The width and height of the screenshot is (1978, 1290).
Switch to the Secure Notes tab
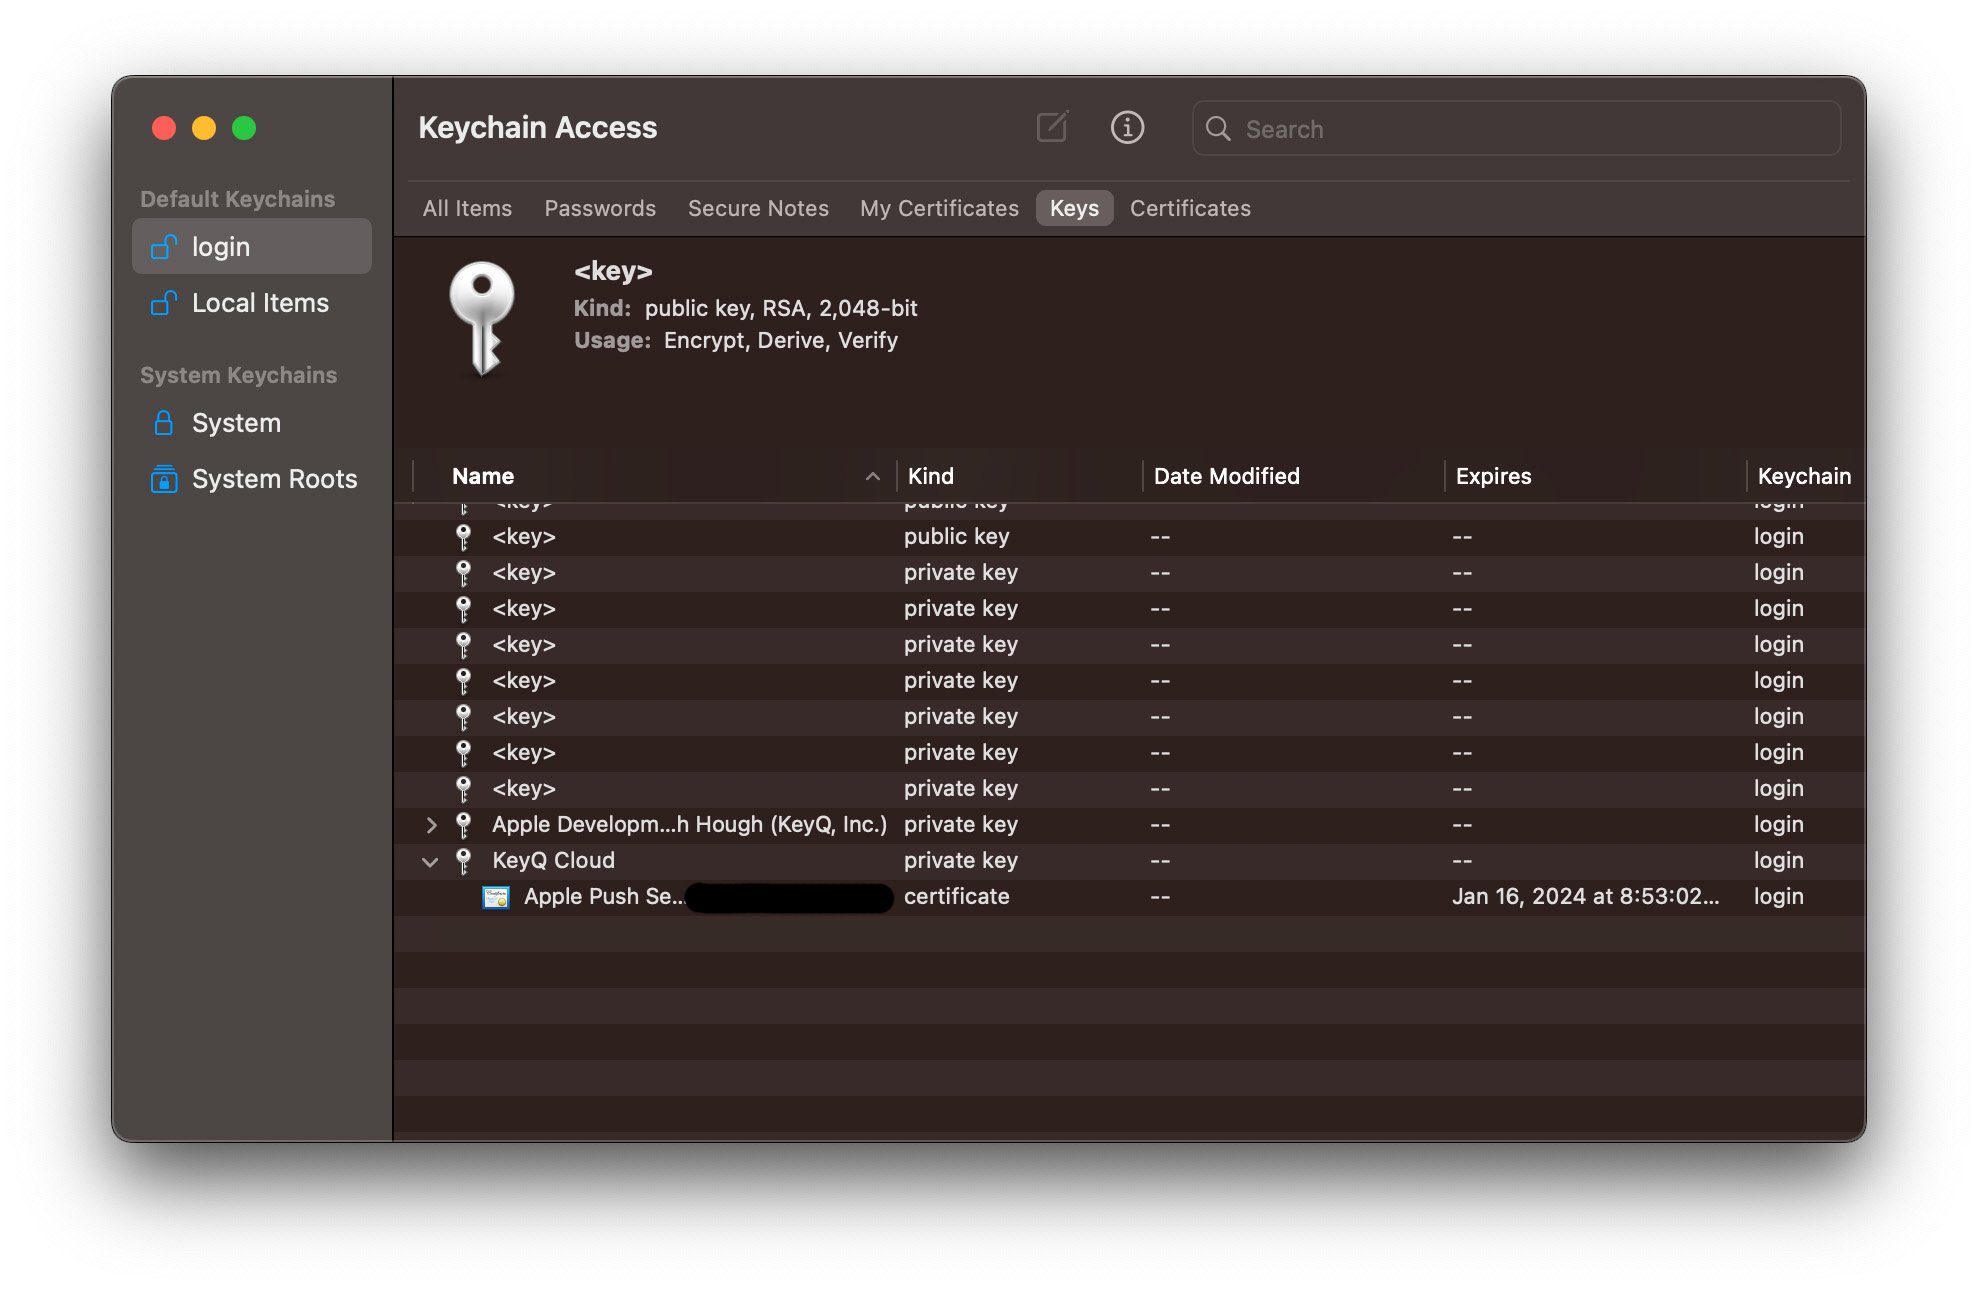[757, 208]
